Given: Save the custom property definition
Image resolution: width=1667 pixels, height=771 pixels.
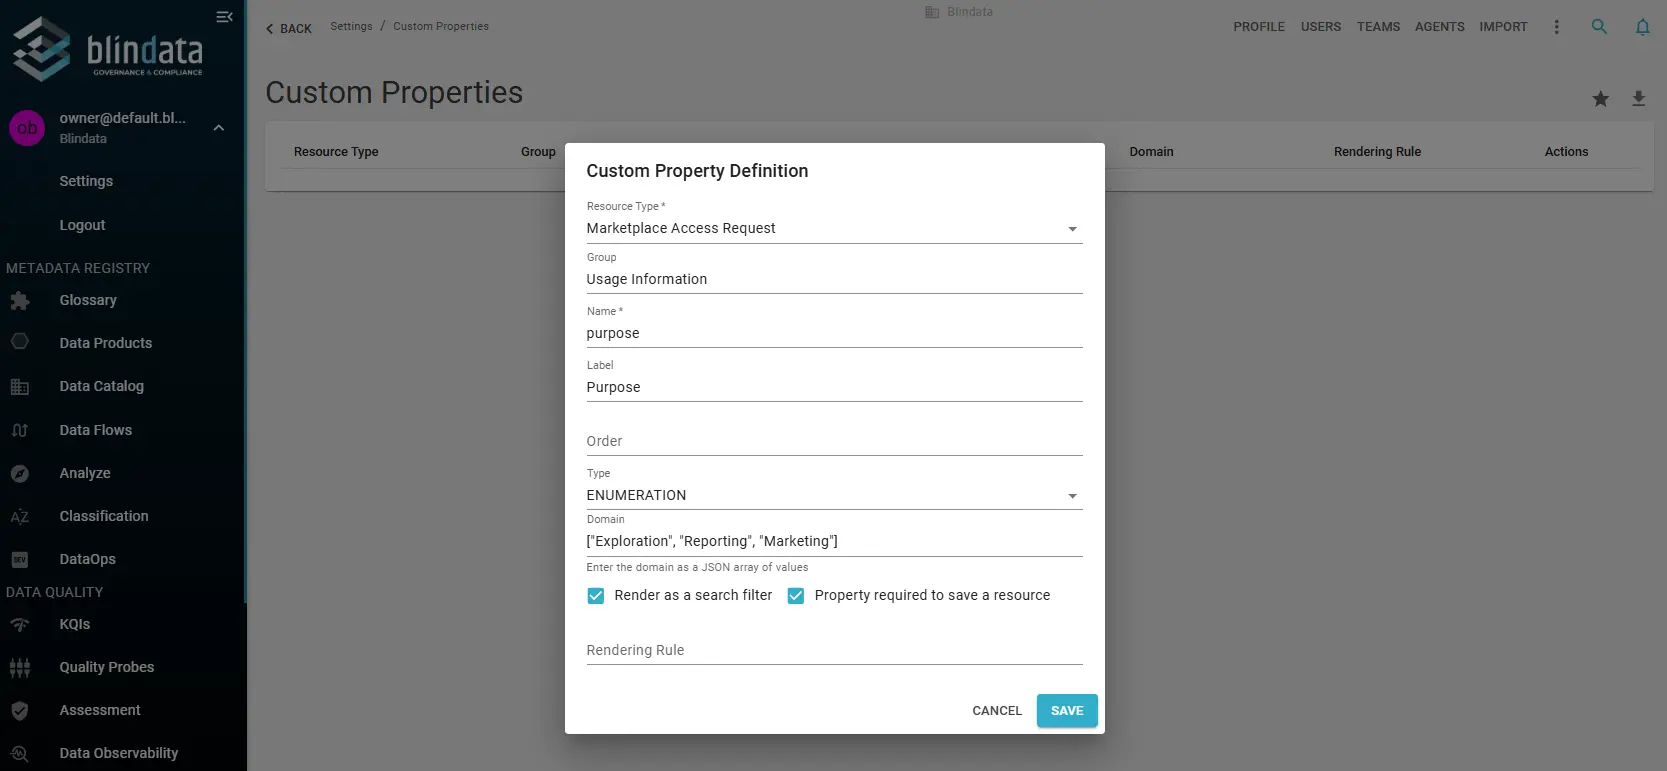Looking at the screenshot, I should [1067, 710].
